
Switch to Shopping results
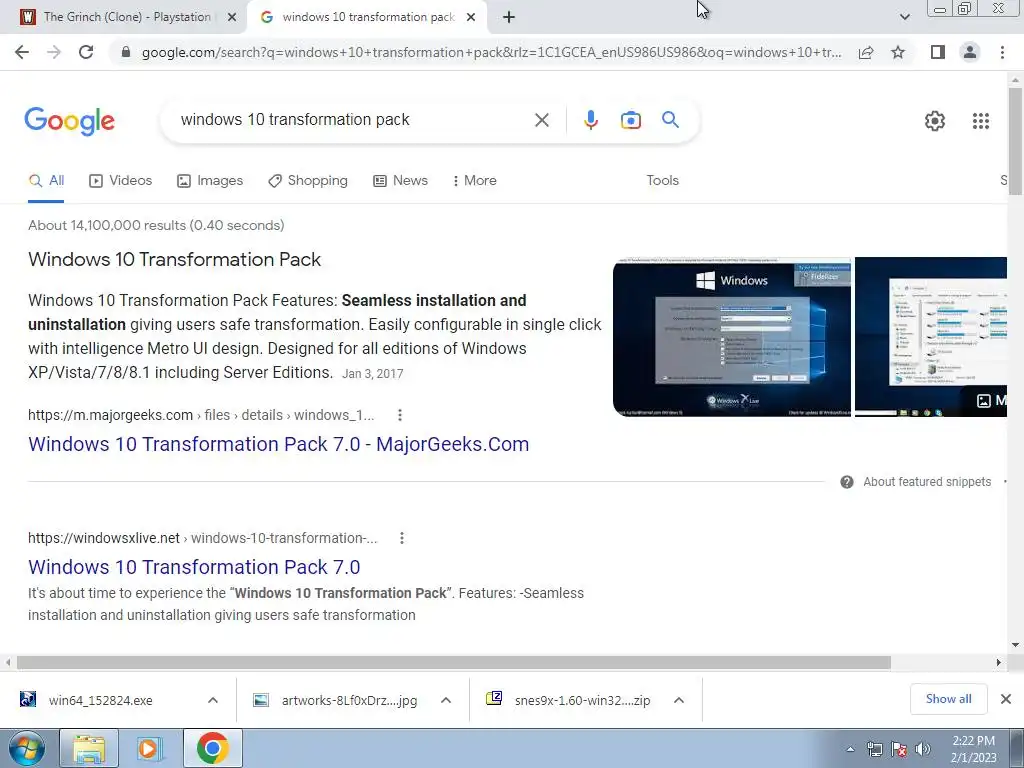(308, 181)
